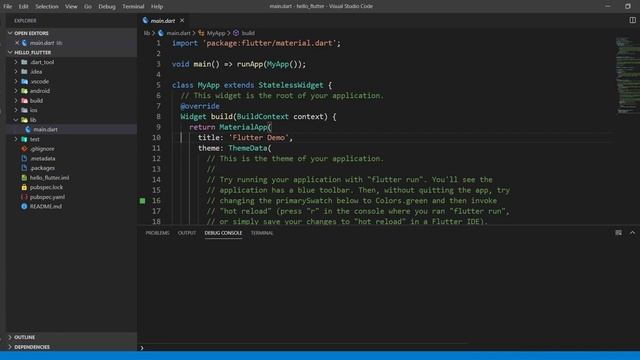Image resolution: width=640 pixels, height=360 pixels.
Task: Click the .gitignore git file icon
Action: tap(24, 149)
